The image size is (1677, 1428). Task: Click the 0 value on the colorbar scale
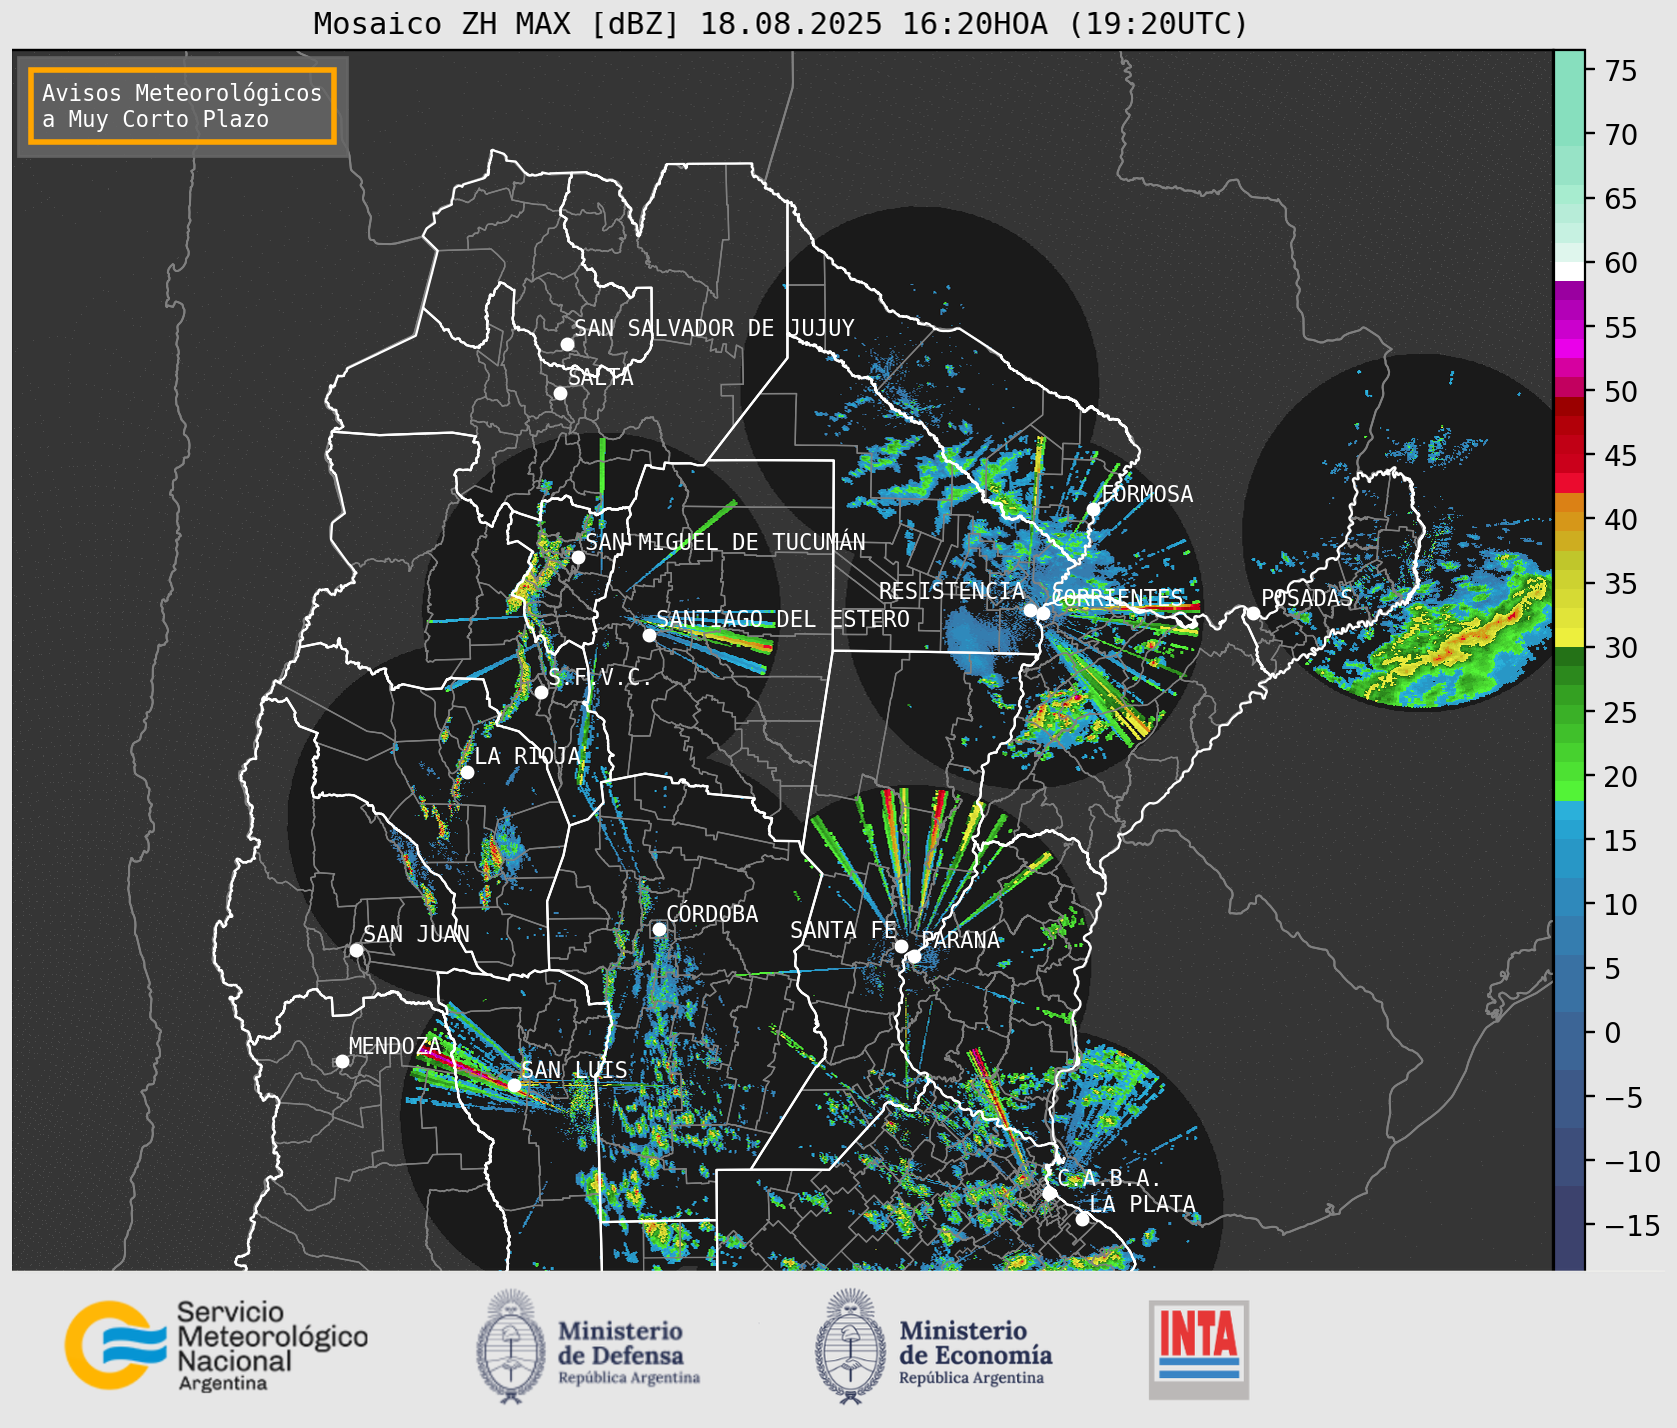coord(1612,1032)
